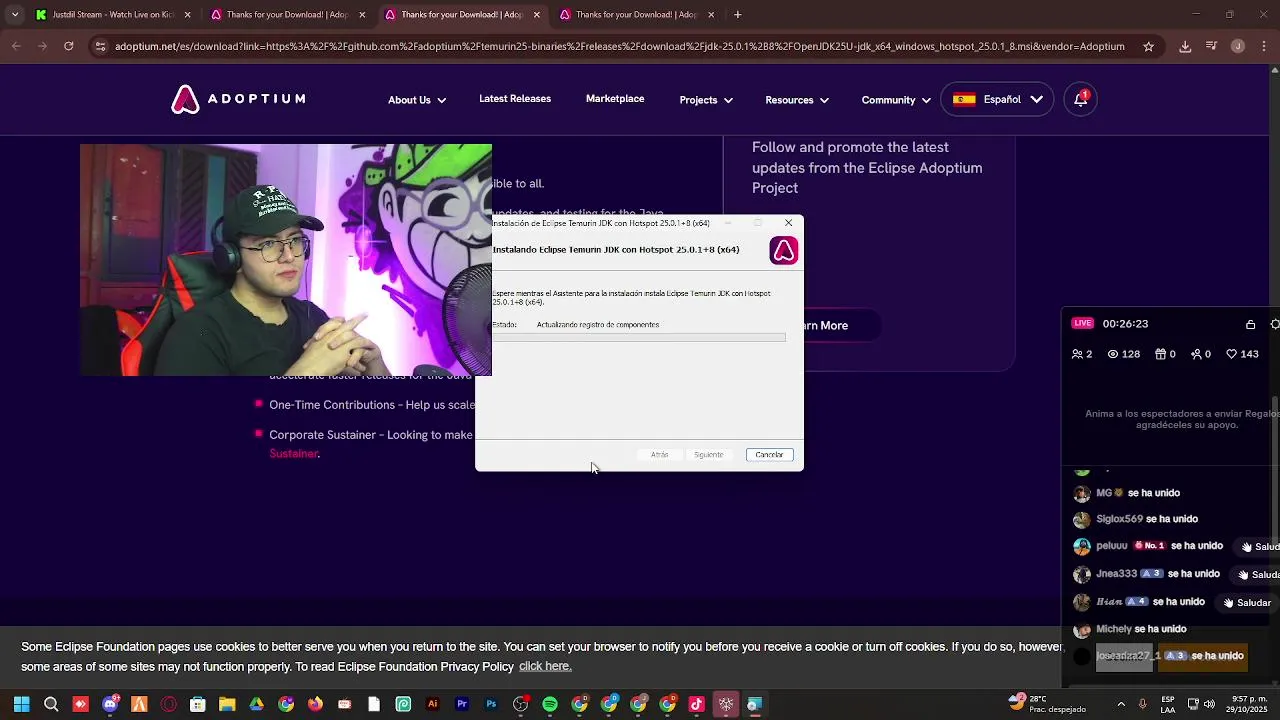Open Discord from the taskbar
Image resolution: width=1280 pixels, height=720 pixels.
click(110, 704)
